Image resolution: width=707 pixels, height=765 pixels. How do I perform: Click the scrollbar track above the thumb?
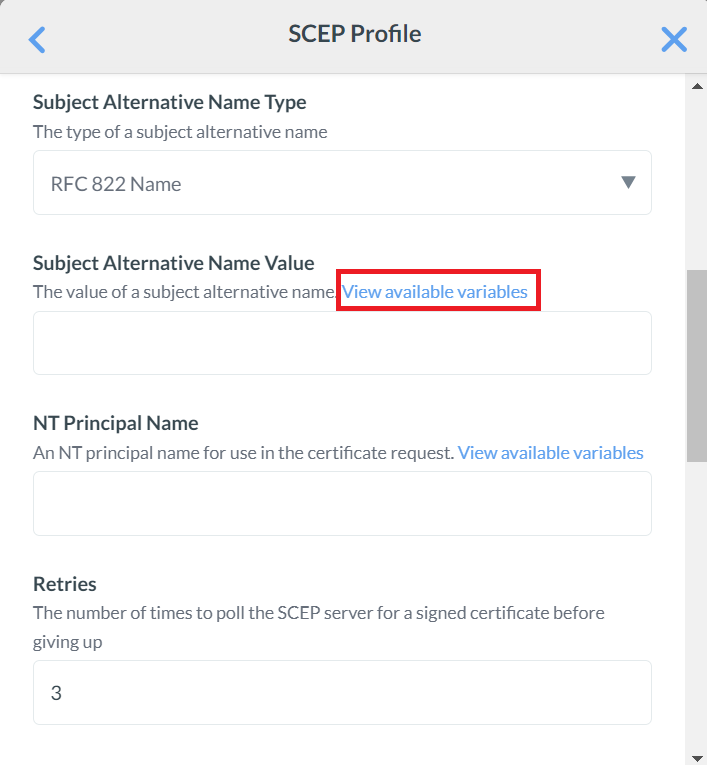pos(697,180)
